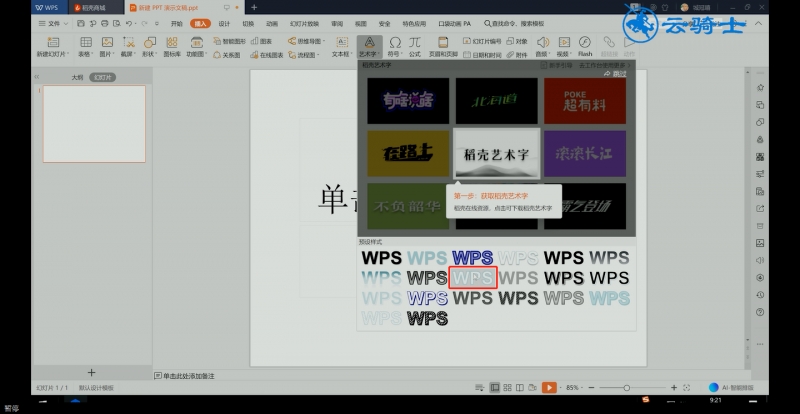The image size is (800, 414).
Task: Click 单击此处添加备注 notes area
Action: tap(184, 376)
